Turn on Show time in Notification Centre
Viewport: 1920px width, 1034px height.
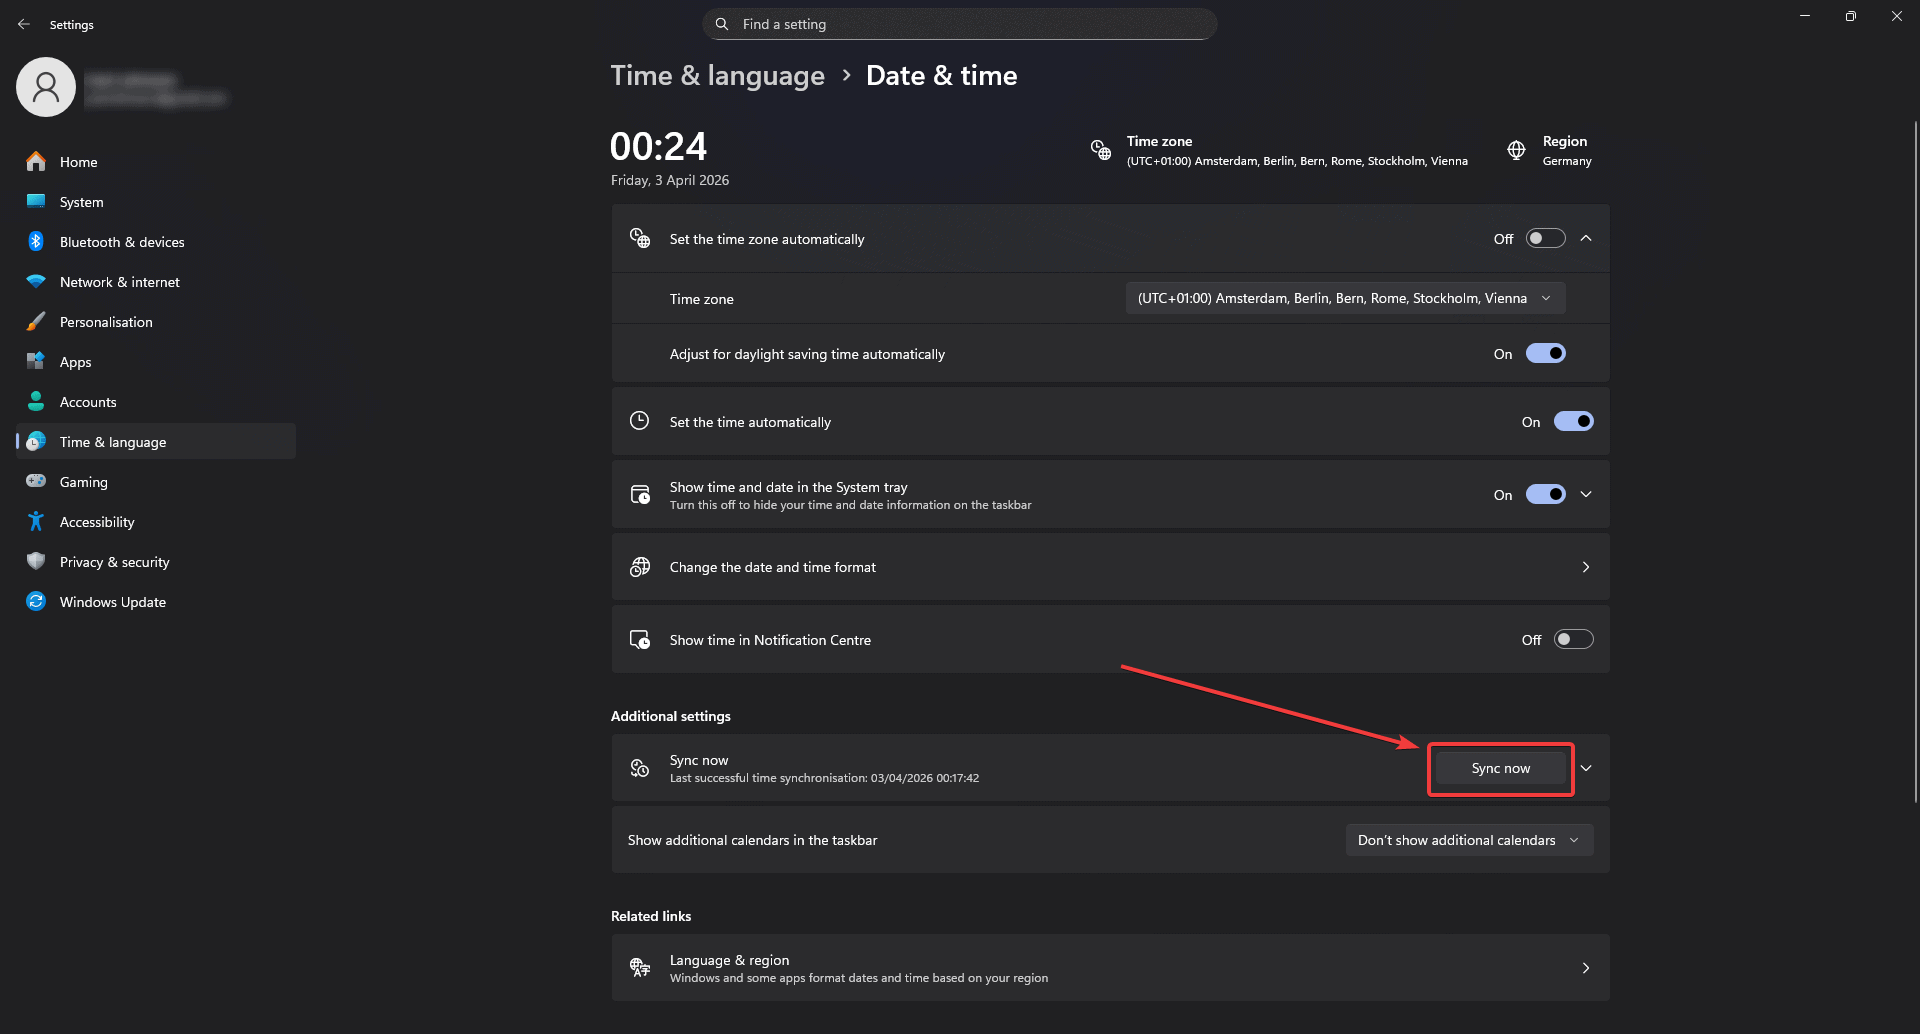[x=1574, y=639]
